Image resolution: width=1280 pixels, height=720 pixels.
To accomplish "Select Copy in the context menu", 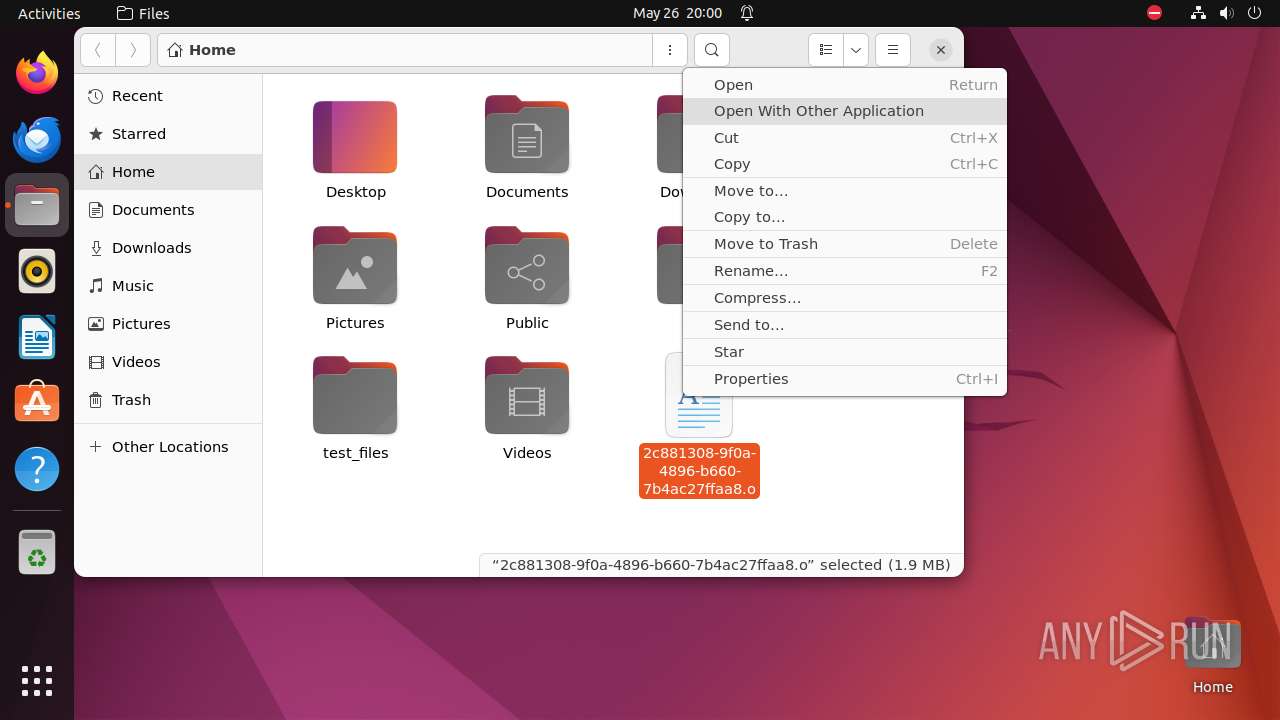I will (x=845, y=164).
